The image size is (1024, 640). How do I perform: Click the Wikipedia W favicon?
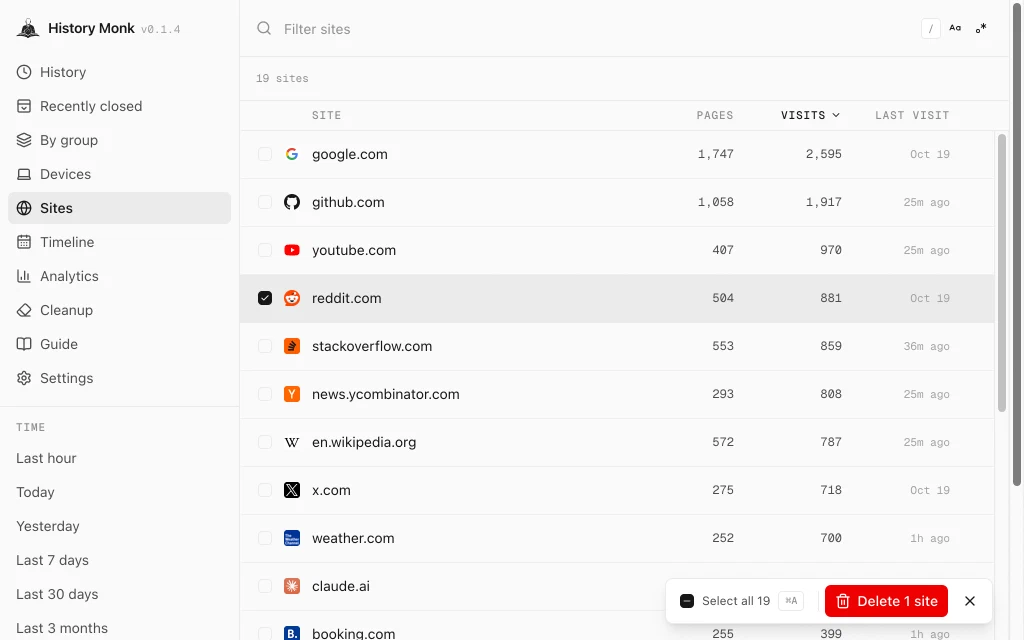click(x=292, y=442)
